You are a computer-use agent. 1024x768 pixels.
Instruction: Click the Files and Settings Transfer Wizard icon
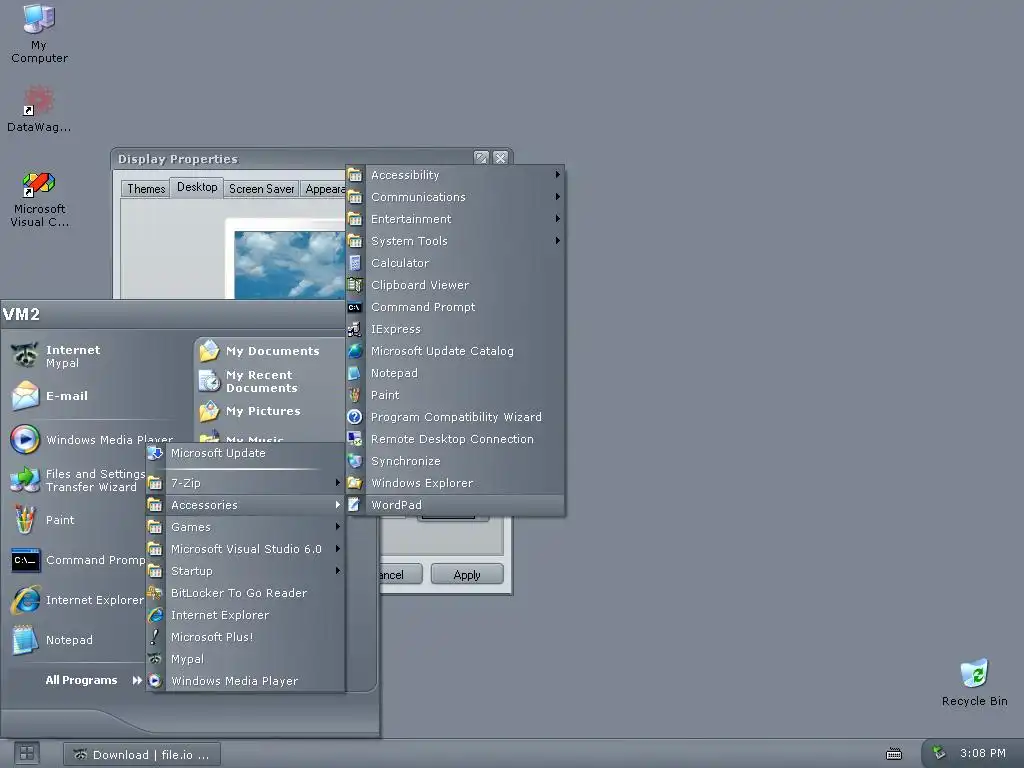point(25,480)
